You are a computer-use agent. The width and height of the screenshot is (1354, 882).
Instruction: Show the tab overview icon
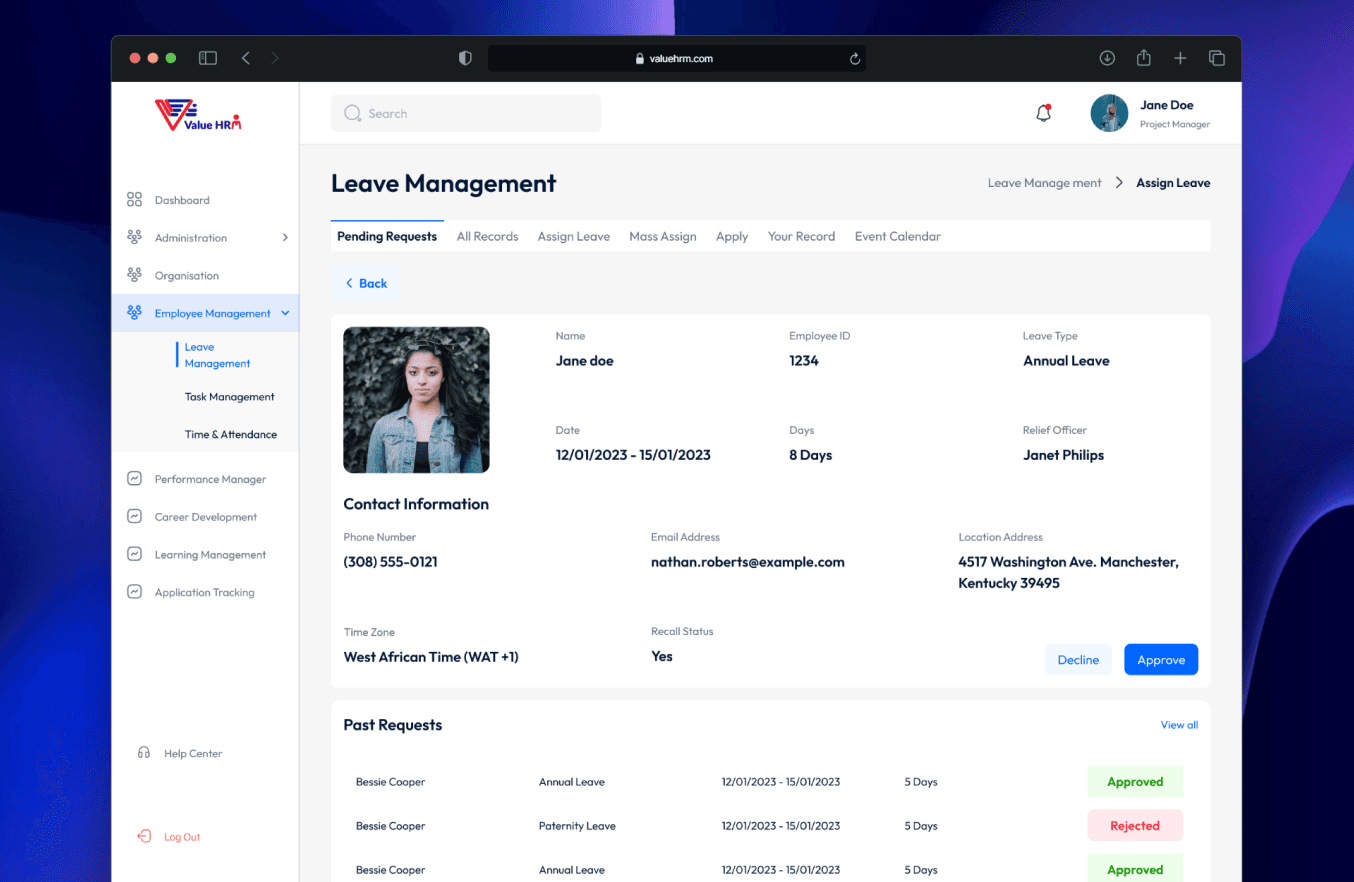pos(1217,58)
